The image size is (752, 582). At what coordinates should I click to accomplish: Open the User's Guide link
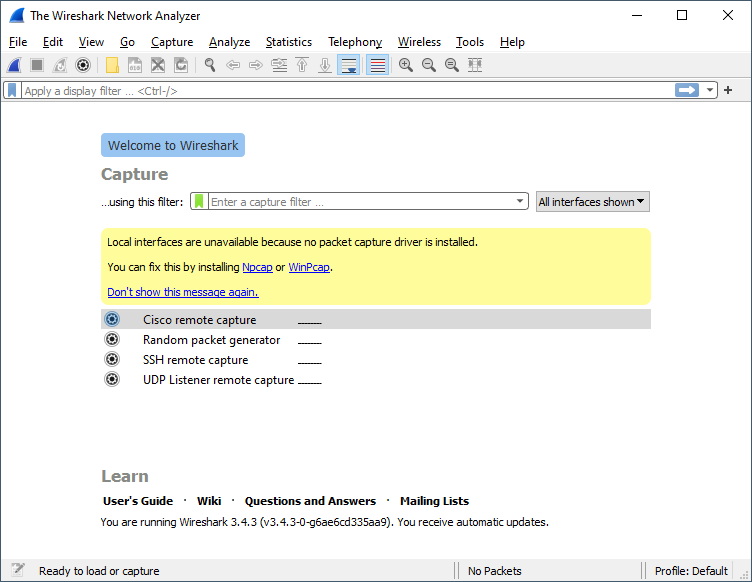[x=138, y=501]
